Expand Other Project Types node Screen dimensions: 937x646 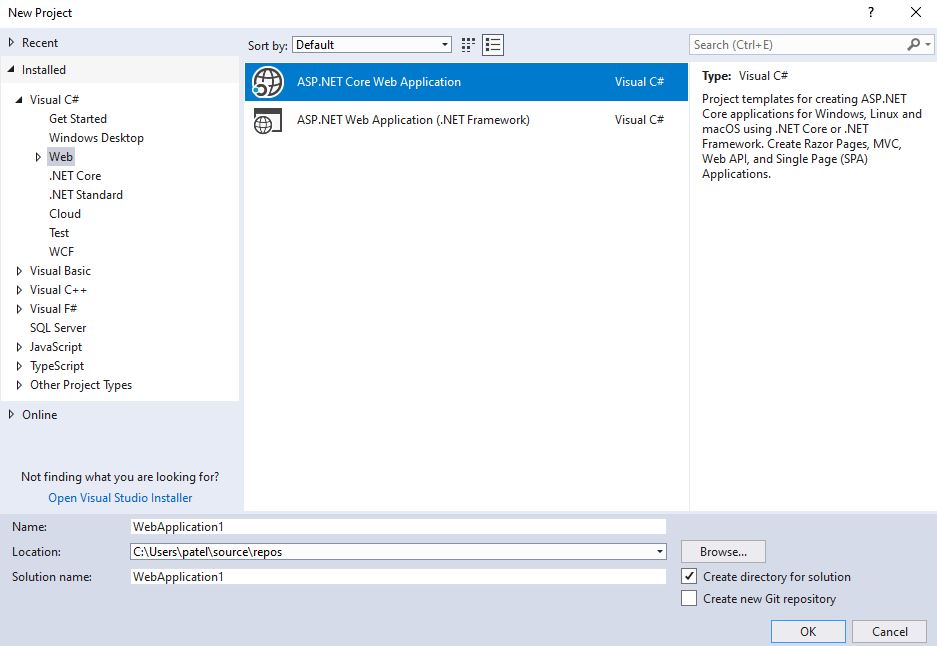coord(19,385)
